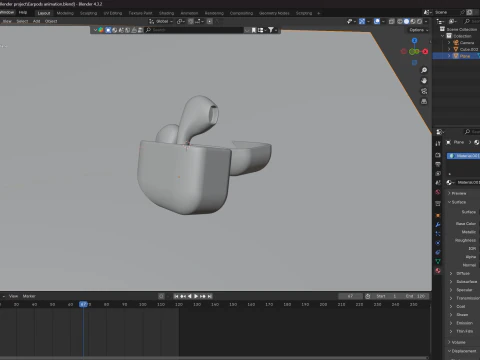Click the red X axis on navigation gizmo
Image resolution: width=480 pixels, height=360 pixels.
425,51
